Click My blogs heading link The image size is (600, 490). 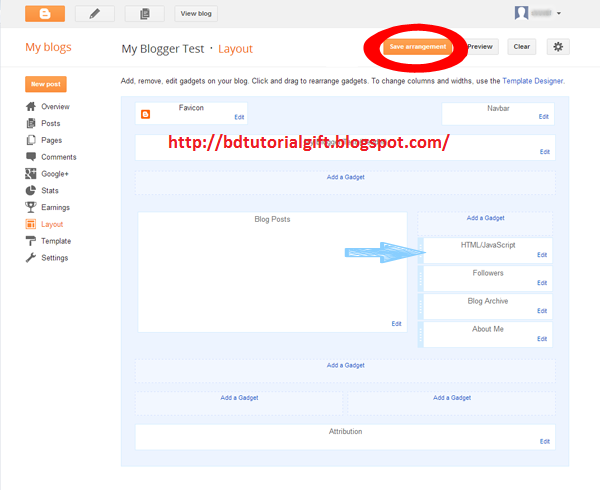point(48,47)
